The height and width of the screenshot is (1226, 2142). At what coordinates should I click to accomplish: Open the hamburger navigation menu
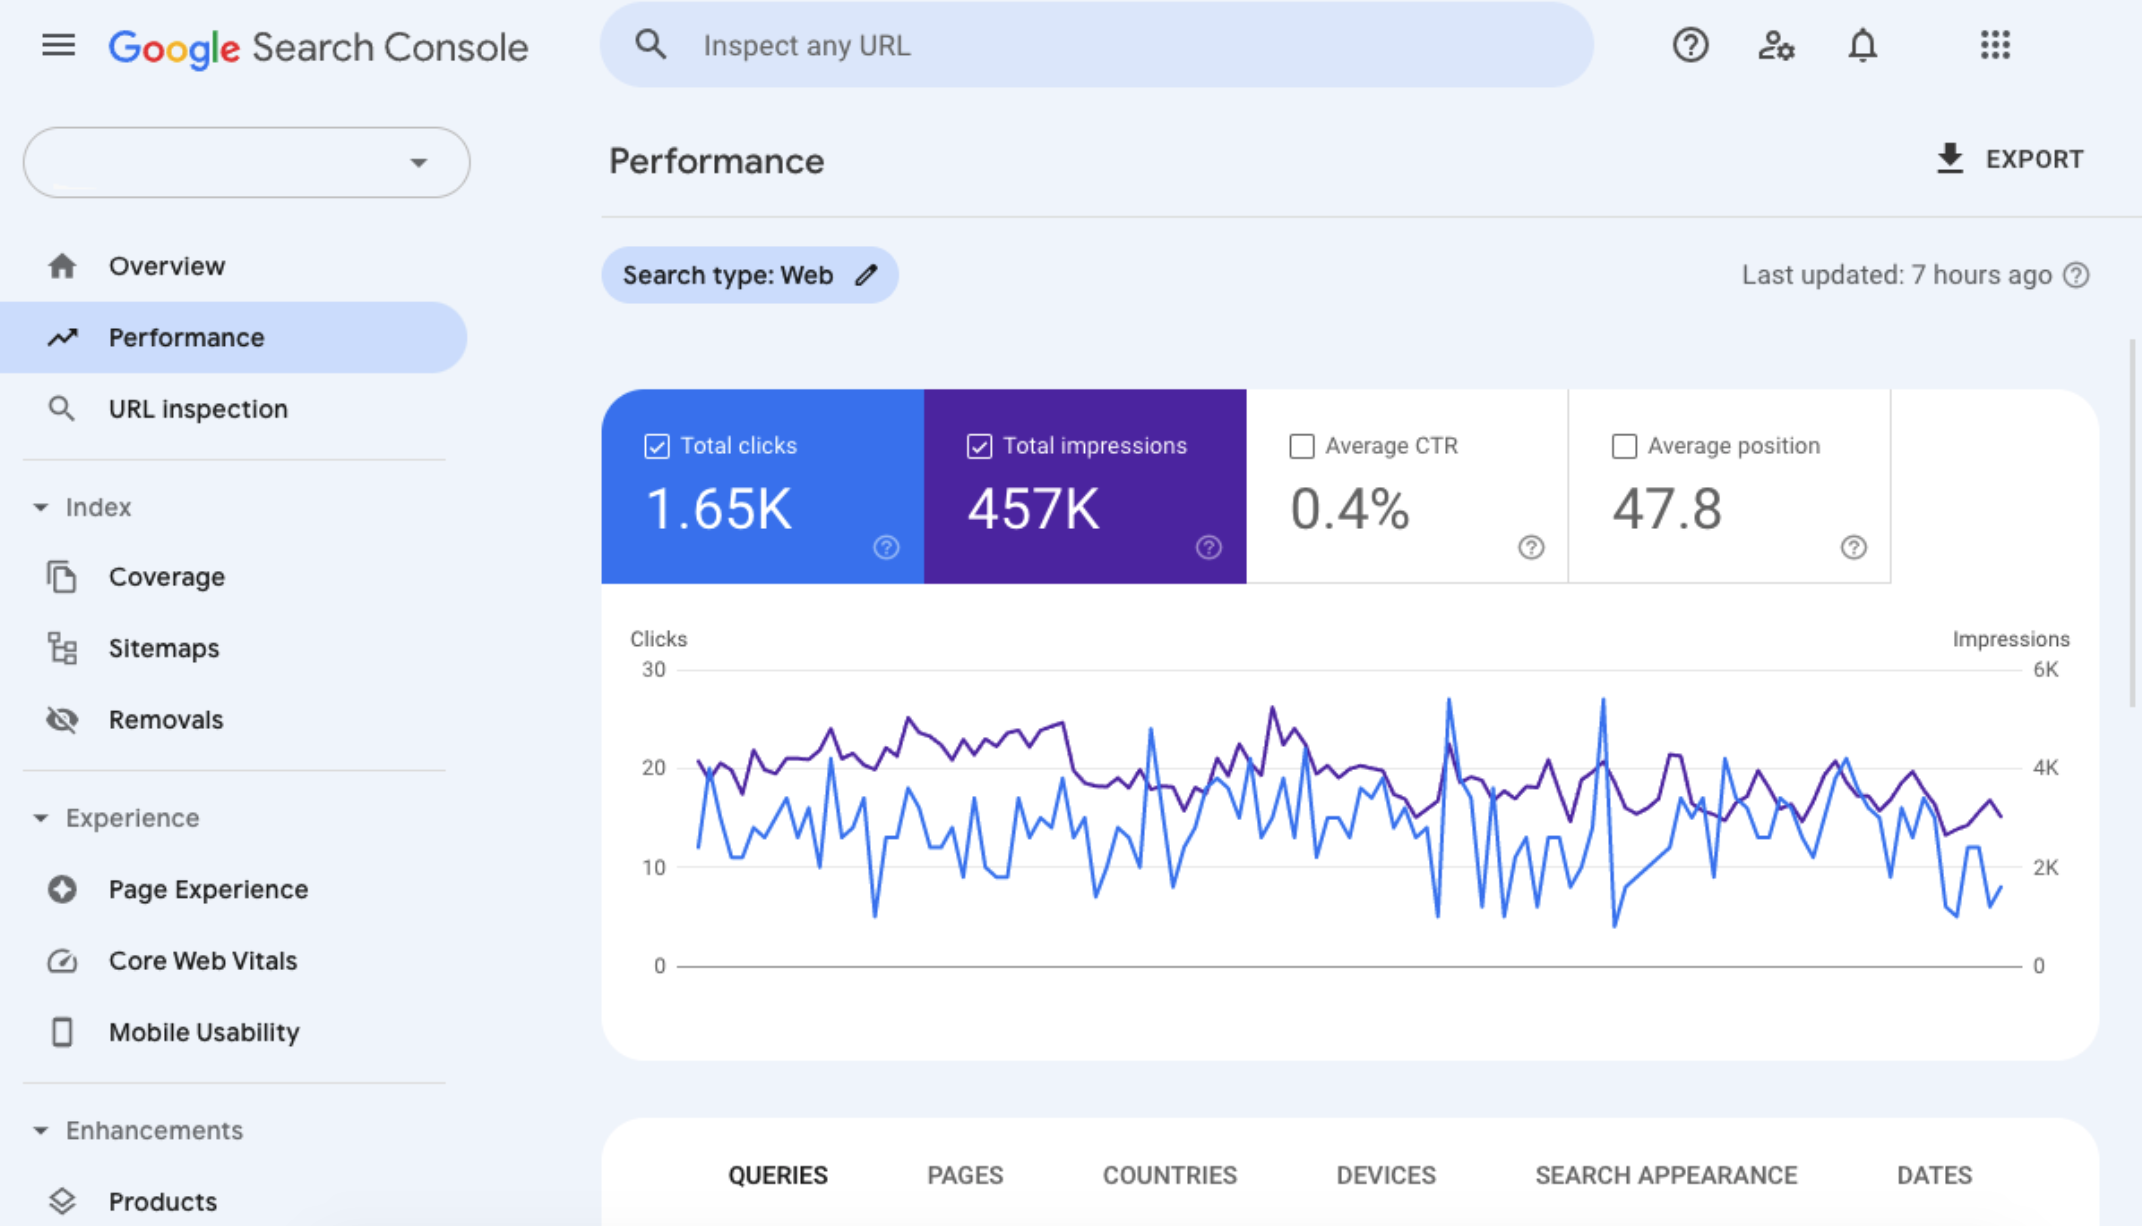tap(58, 45)
